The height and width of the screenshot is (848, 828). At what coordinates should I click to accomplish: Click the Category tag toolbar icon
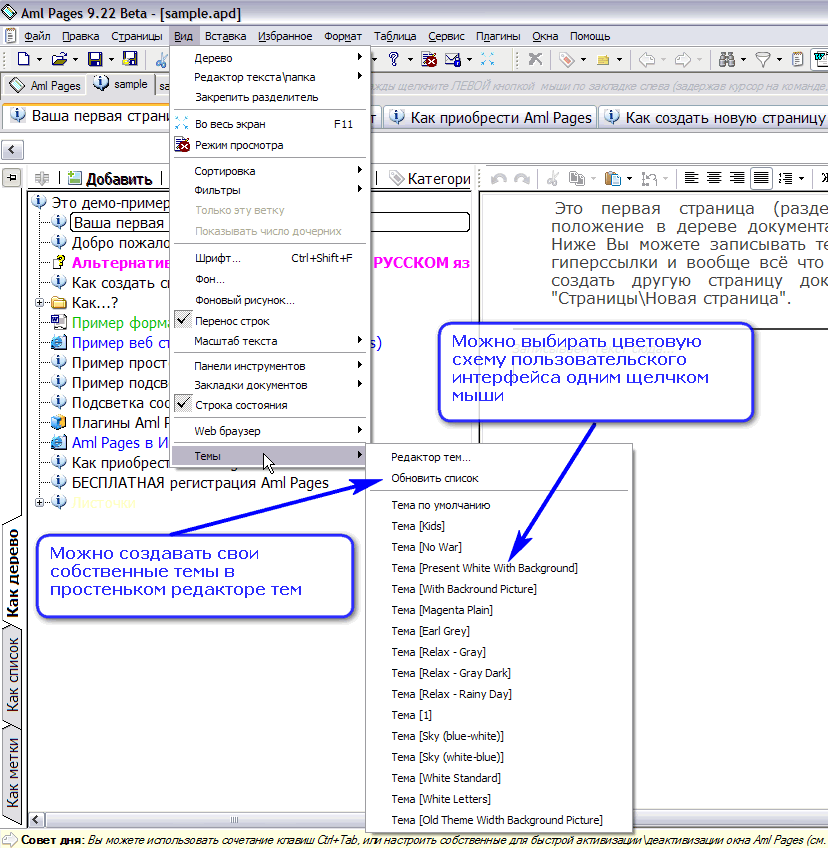point(566,59)
